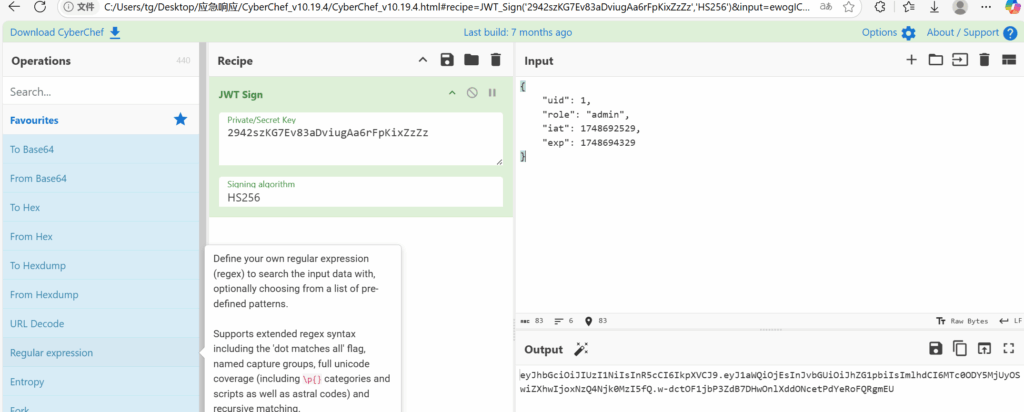
Task: Save the recipe with the floppy disk icon
Action: click(447, 60)
